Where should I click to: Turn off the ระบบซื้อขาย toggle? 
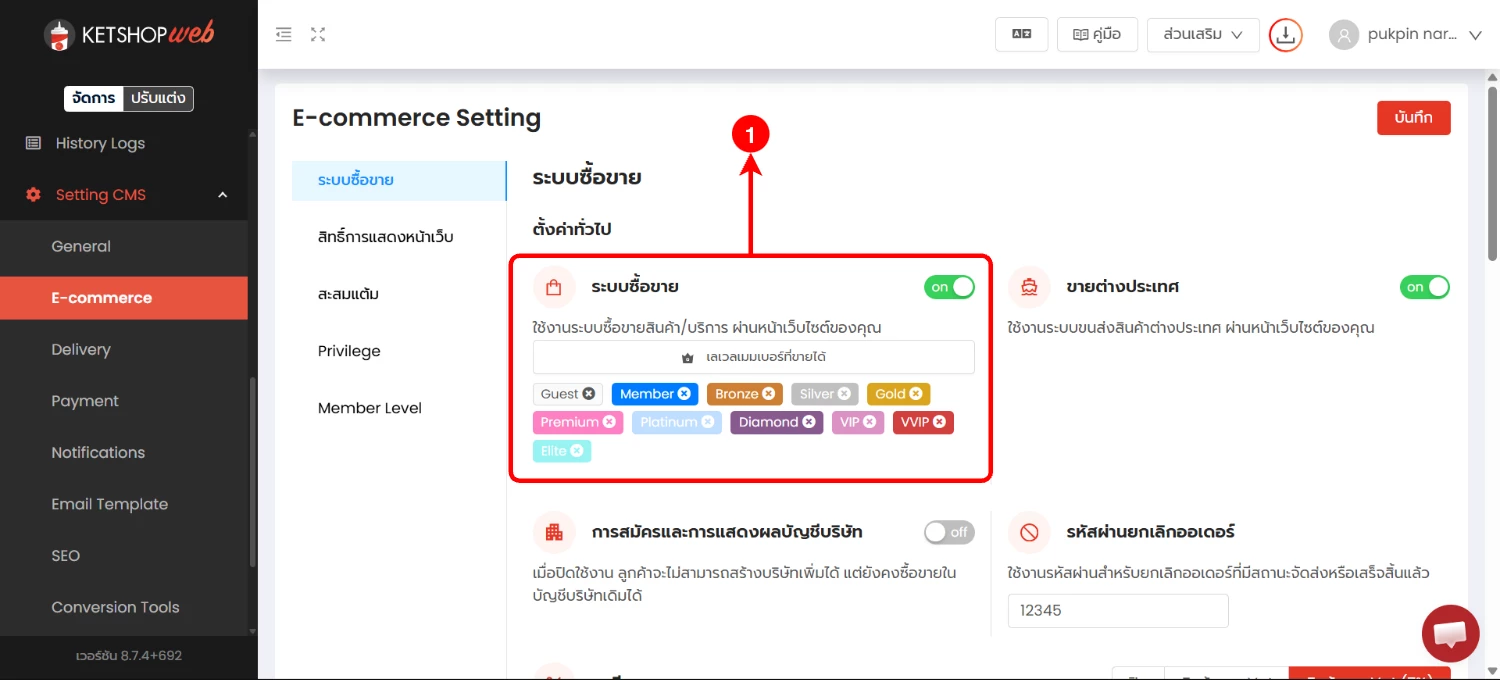coord(949,287)
